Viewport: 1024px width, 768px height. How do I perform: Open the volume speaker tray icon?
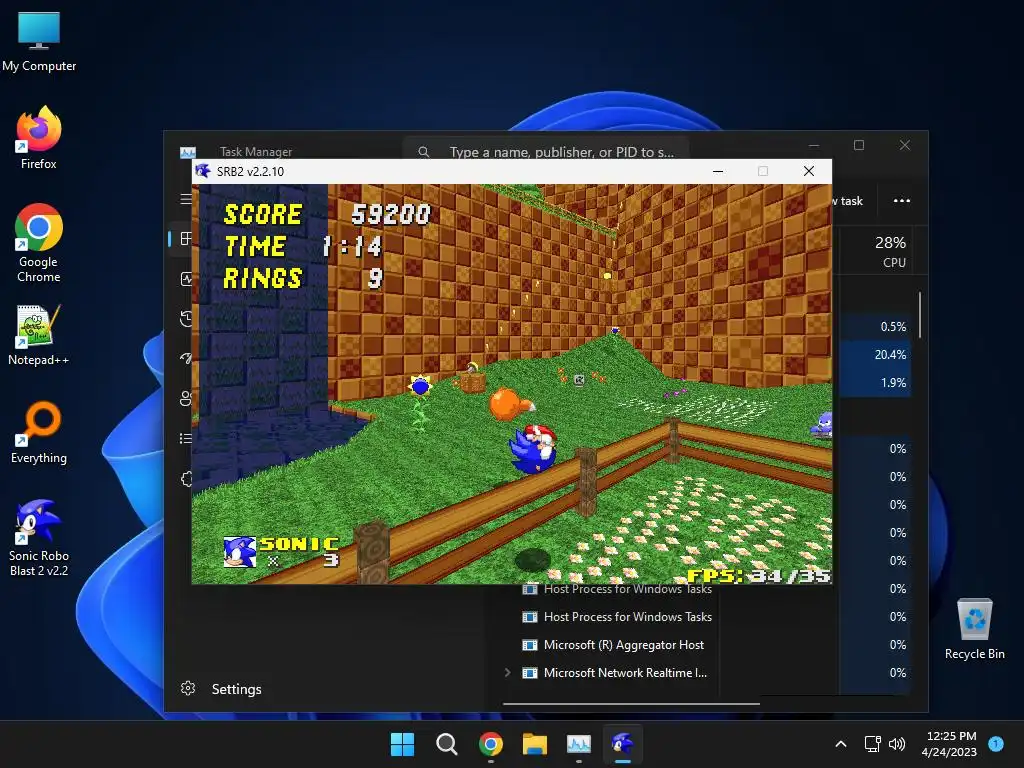(x=897, y=744)
